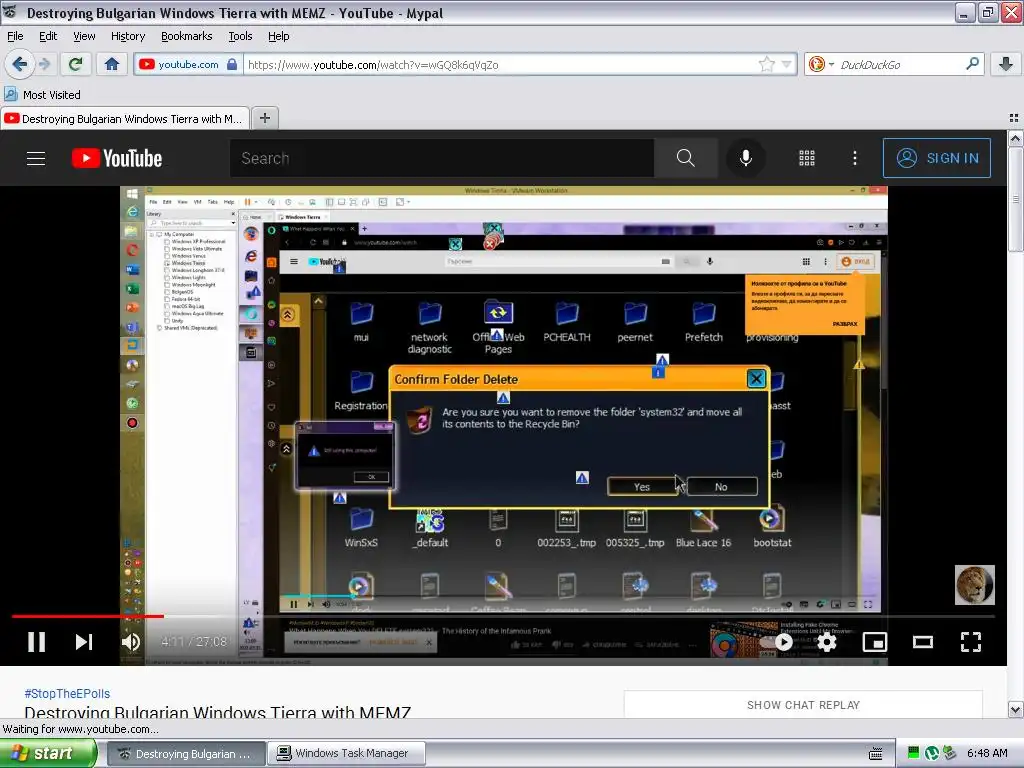Open the View menu
The height and width of the screenshot is (768, 1024).
click(84, 36)
